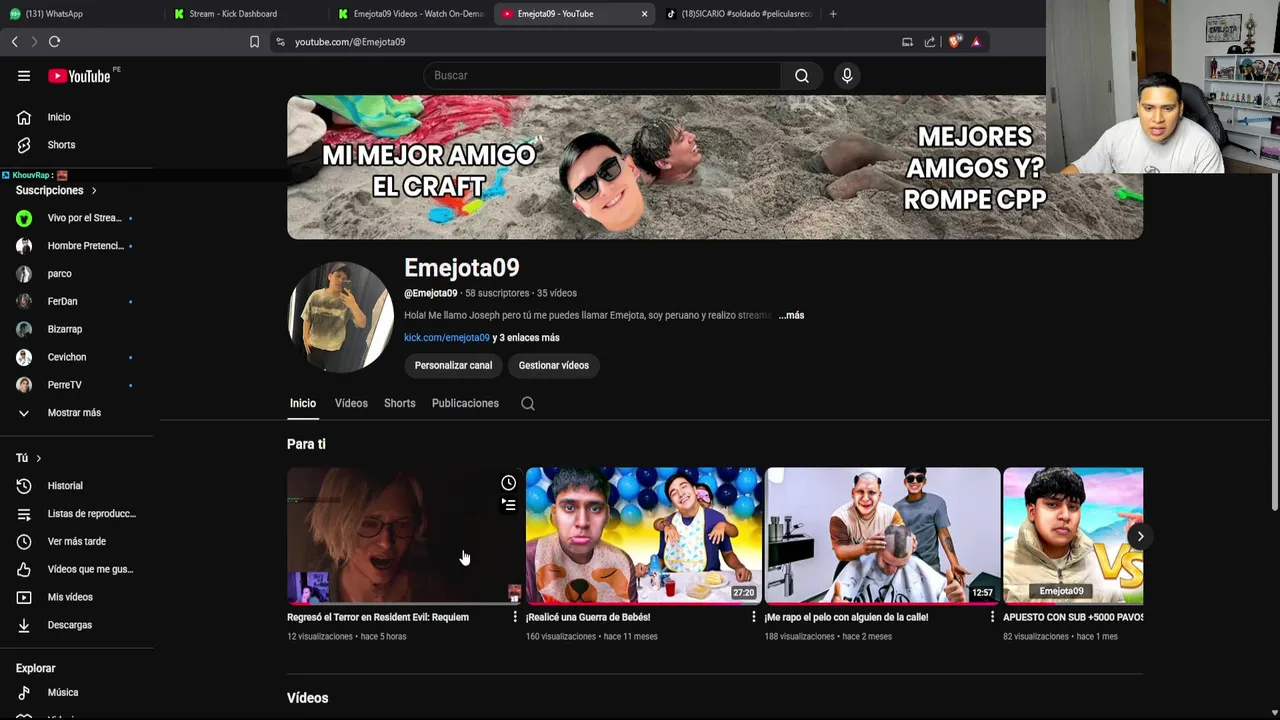
Task: Click the share icon in address bar
Action: tap(930, 42)
